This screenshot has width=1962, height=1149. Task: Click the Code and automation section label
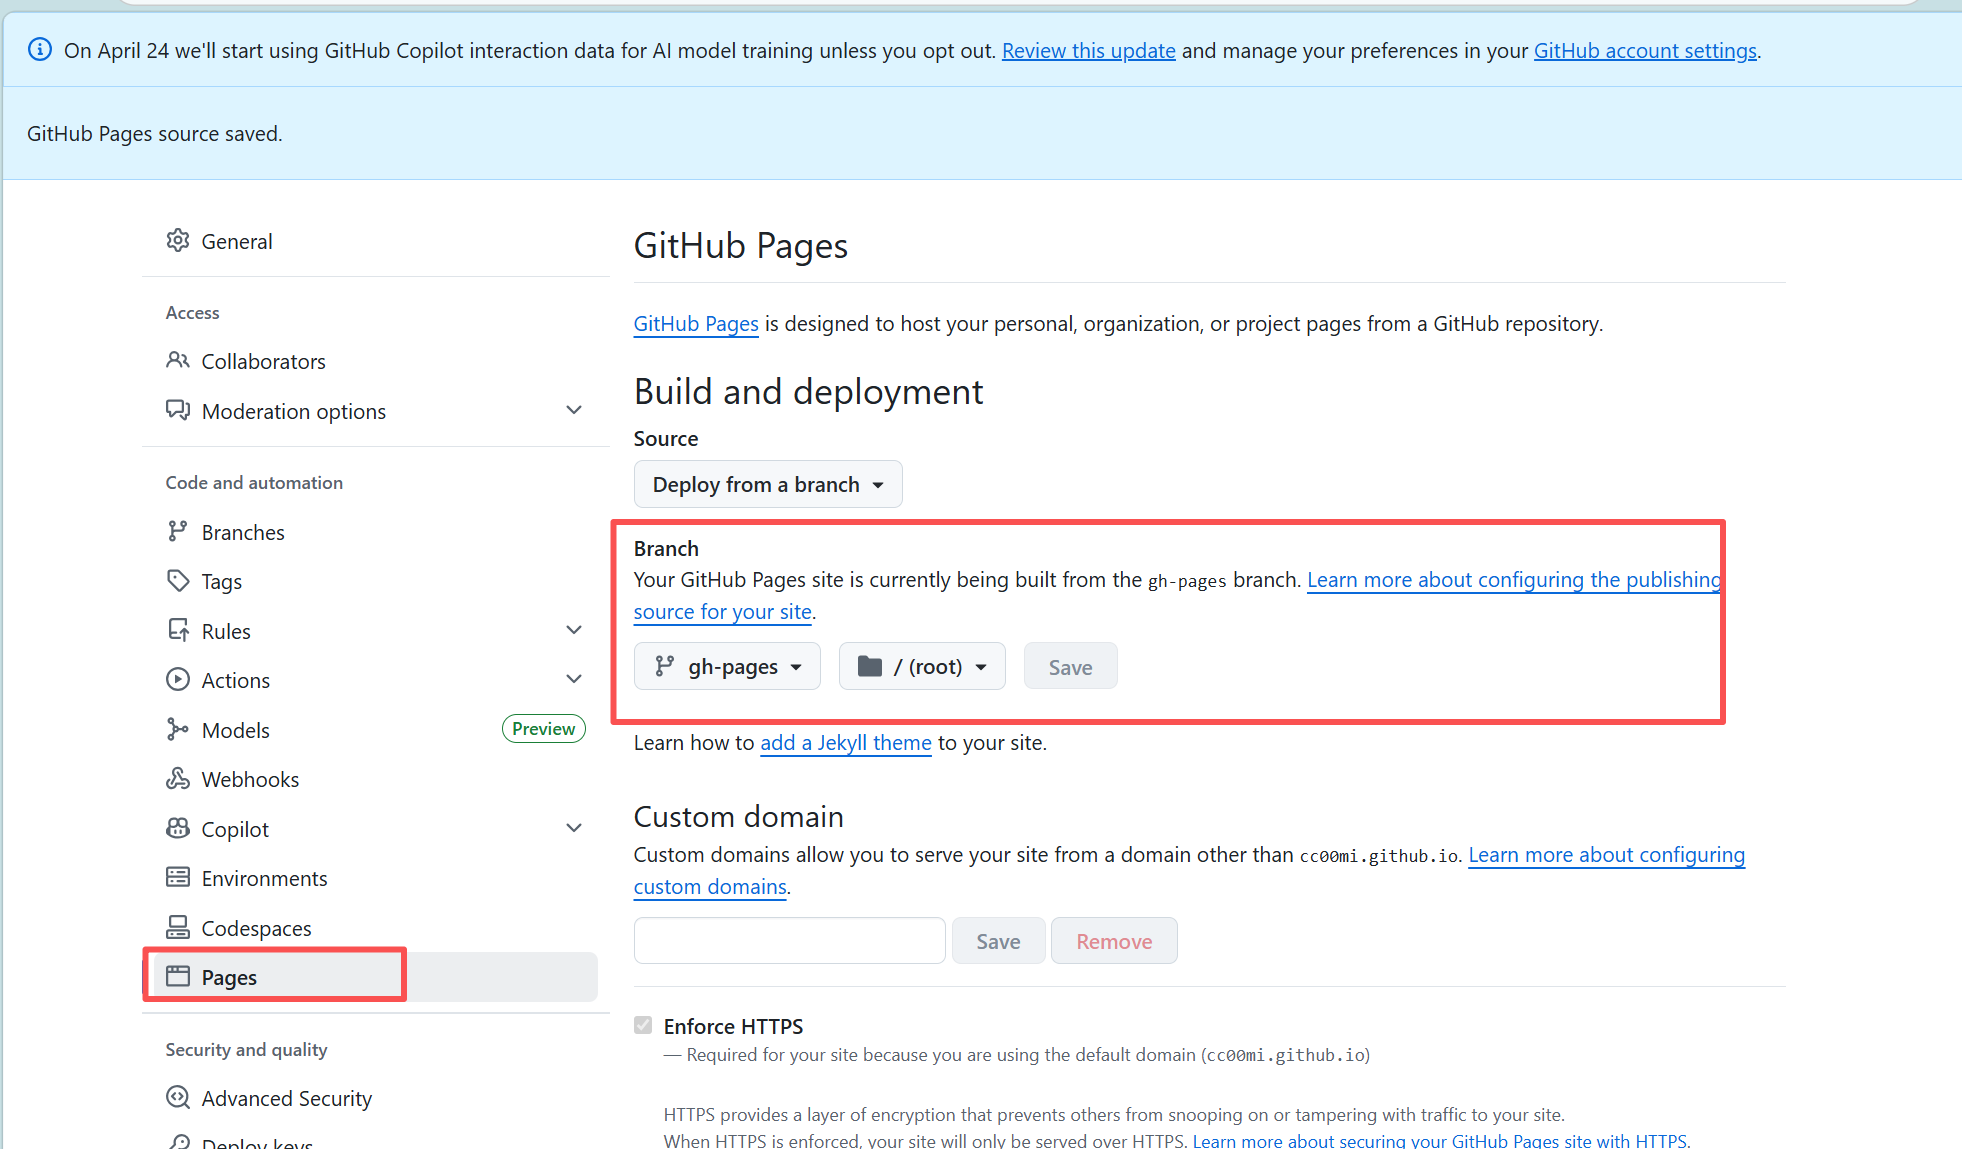tap(254, 483)
